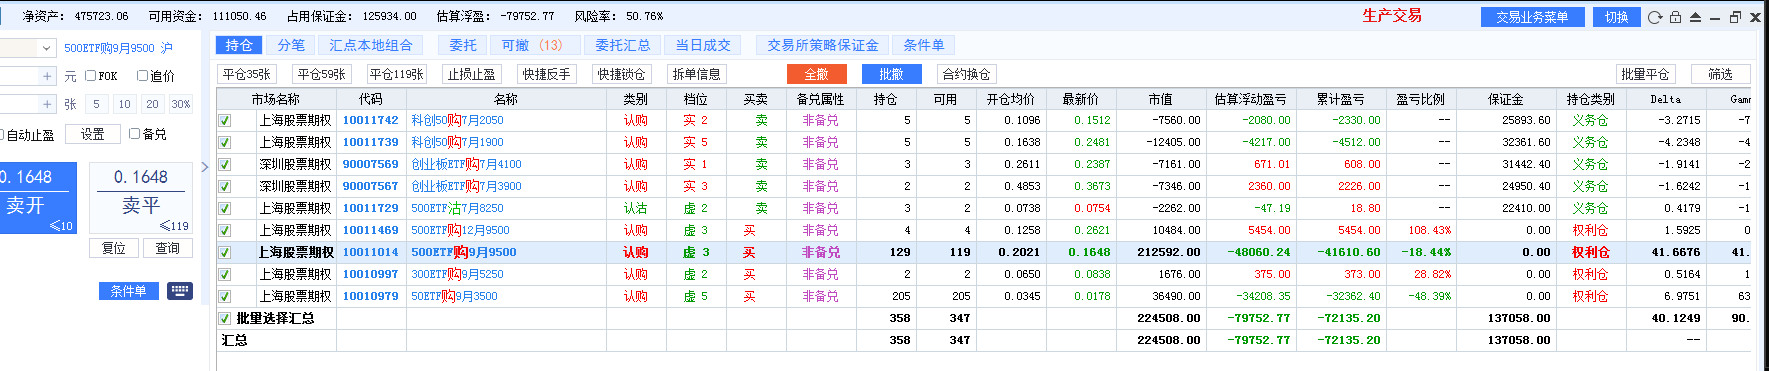
Task: Collapse the order panel with side arrow
Action: click(205, 167)
